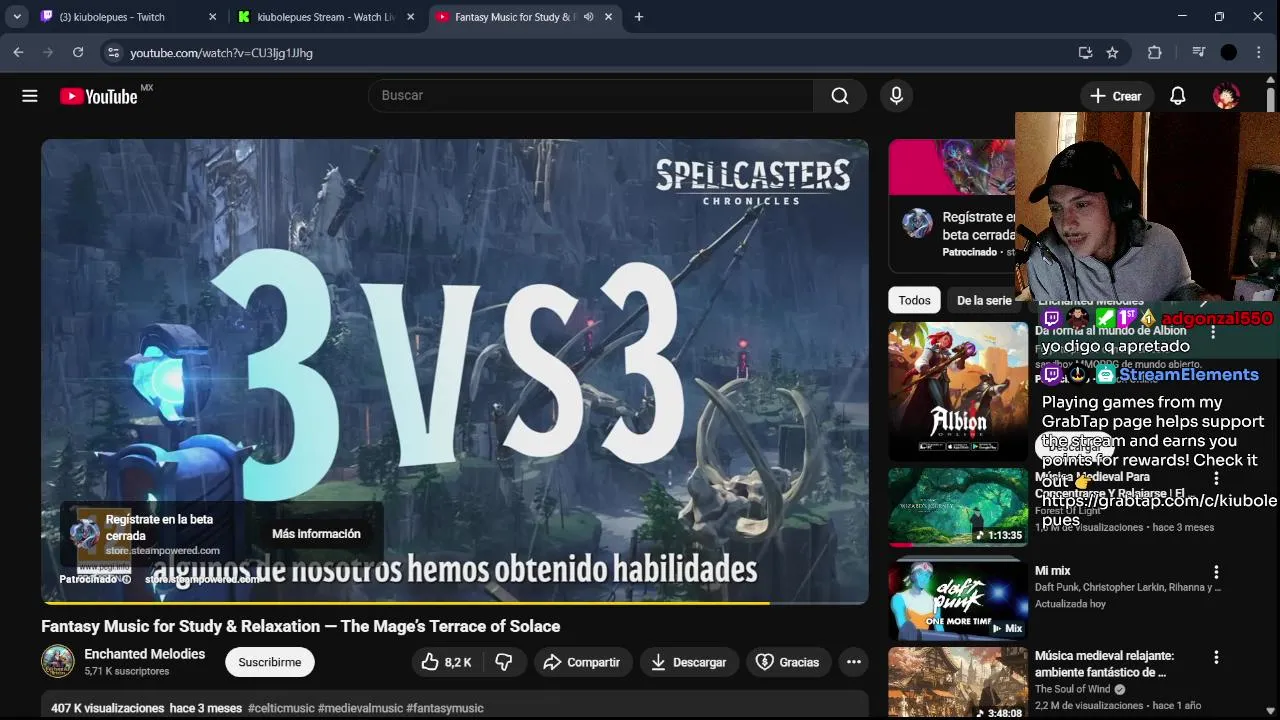The width and height of the screenshot is (1280, 720).
Task: Click the Crear button
Action: (1116, 96)
